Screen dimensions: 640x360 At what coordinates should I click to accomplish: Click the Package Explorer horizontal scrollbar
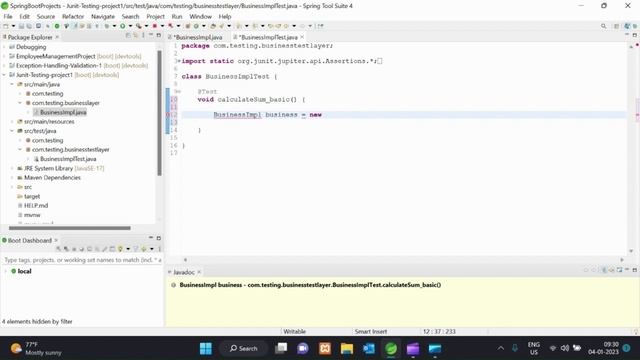(70, 228)
